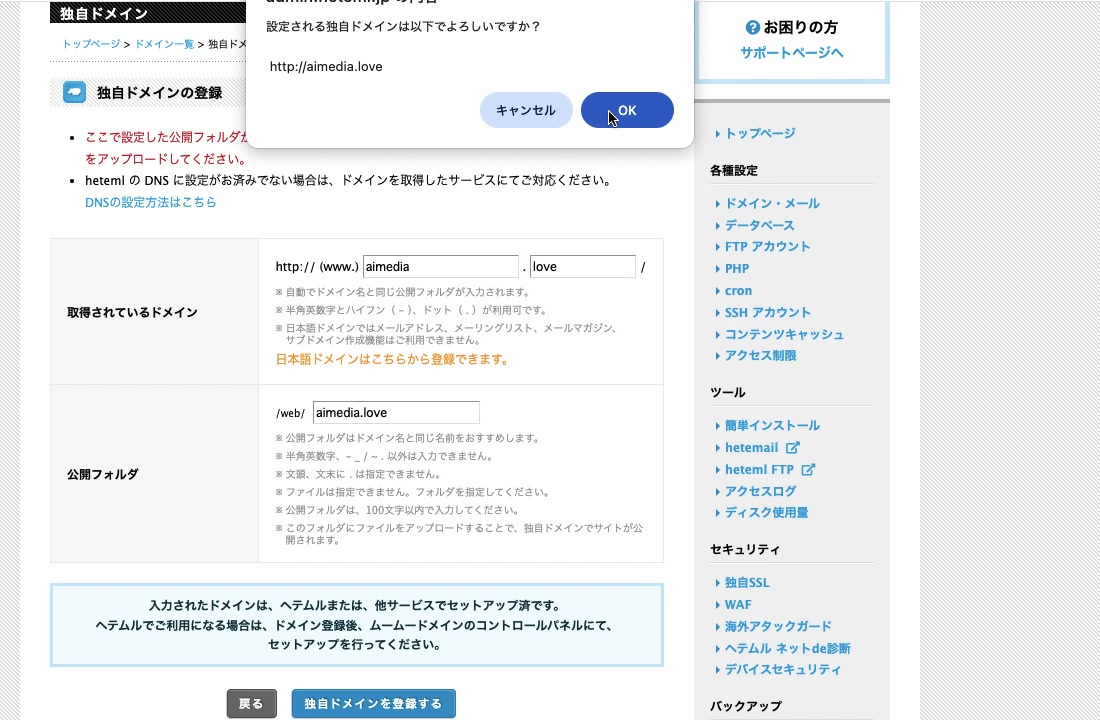
Task: Open heteml FTP tool link
Action: [x=759, y=469]
